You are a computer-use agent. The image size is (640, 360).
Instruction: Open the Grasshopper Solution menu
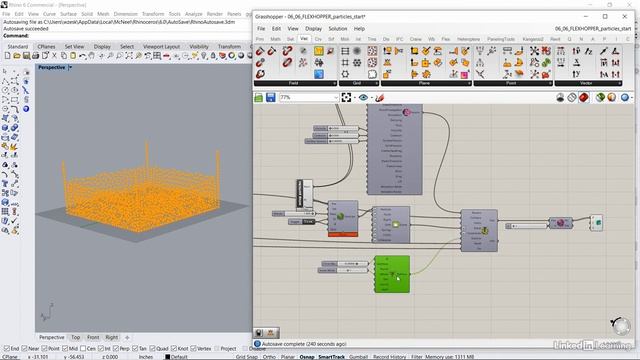pos(338,29)
